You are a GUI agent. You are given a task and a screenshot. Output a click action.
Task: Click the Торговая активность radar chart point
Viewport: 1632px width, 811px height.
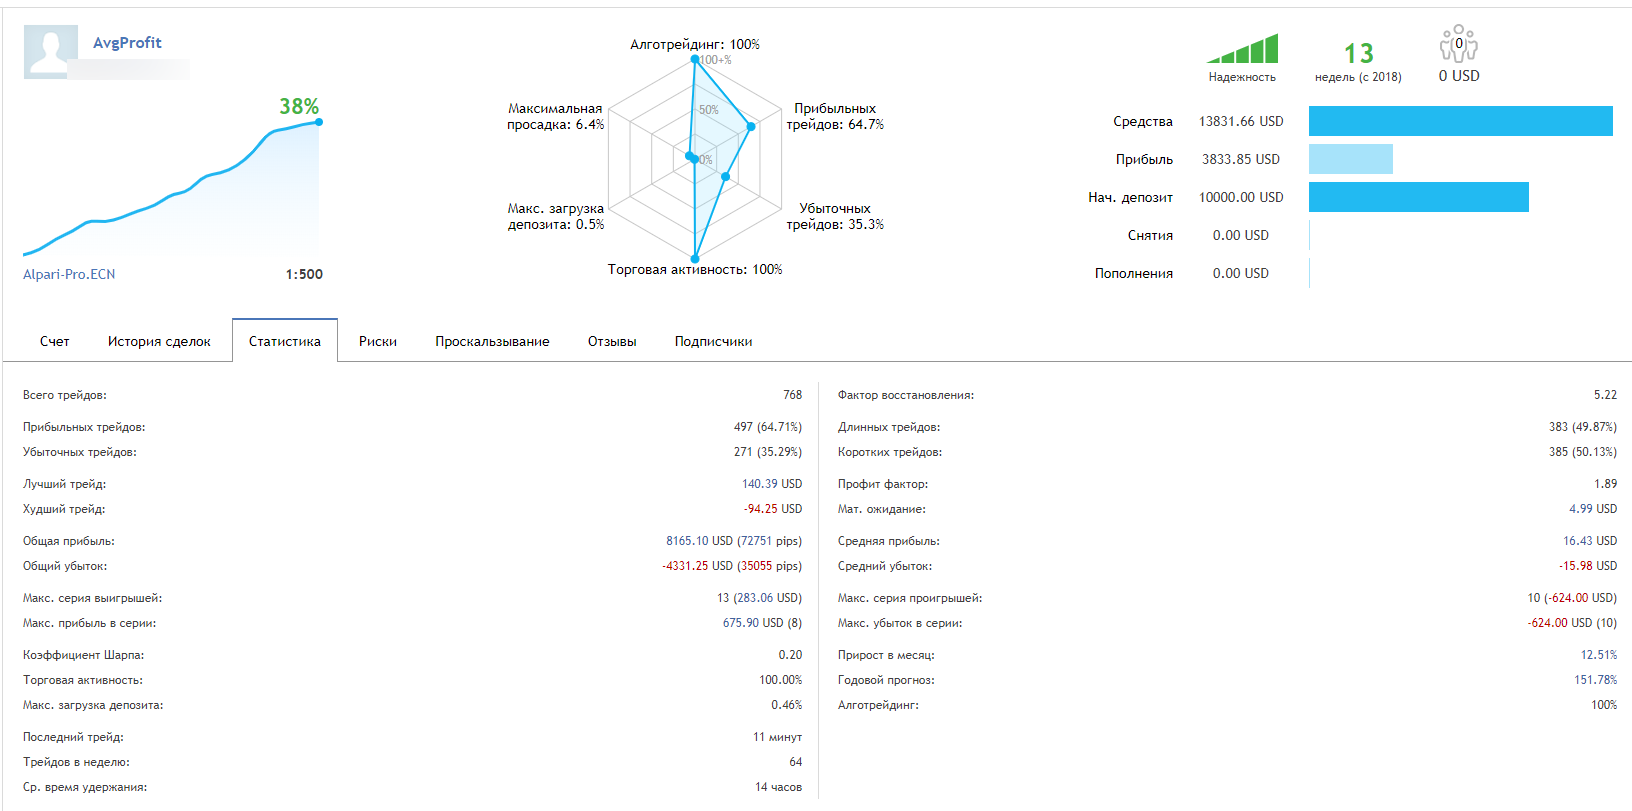click(x=695, y=258)
